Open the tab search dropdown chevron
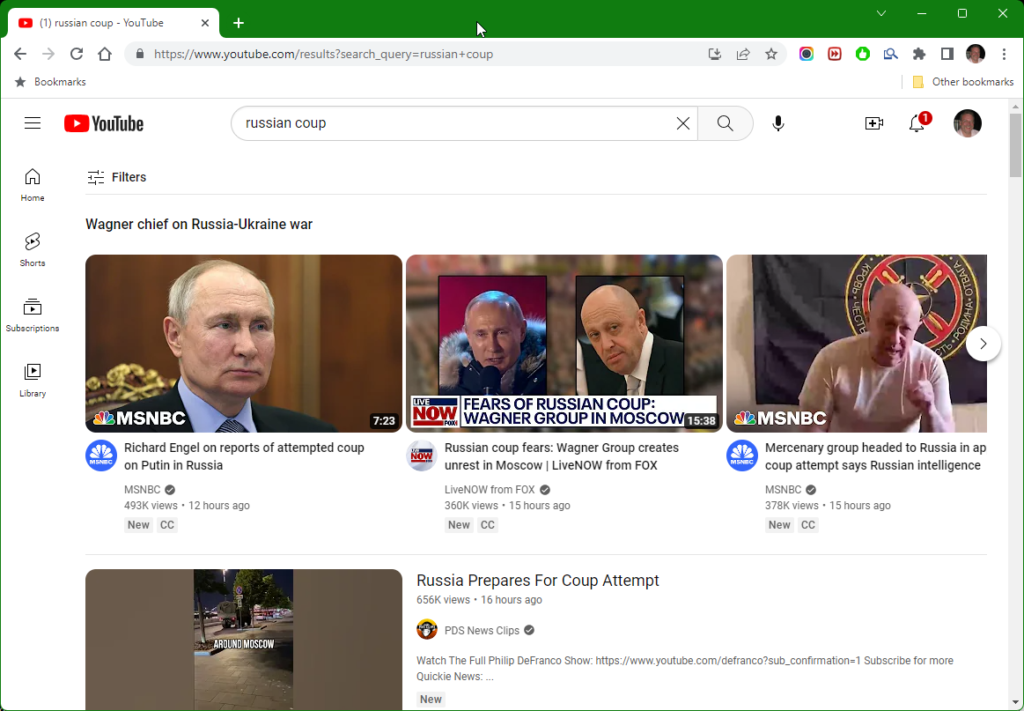The image size is (1024, 711). (881, 13)
